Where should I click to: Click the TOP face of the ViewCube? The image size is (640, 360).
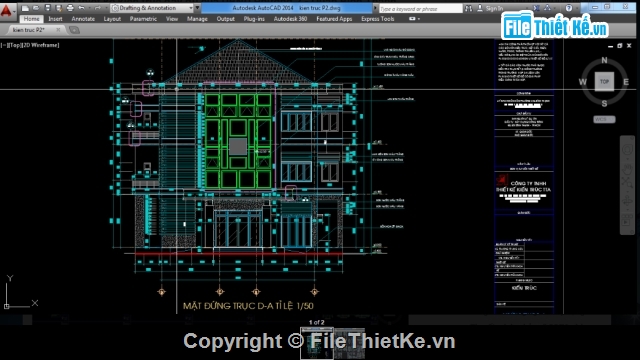(x=604, y=82)
